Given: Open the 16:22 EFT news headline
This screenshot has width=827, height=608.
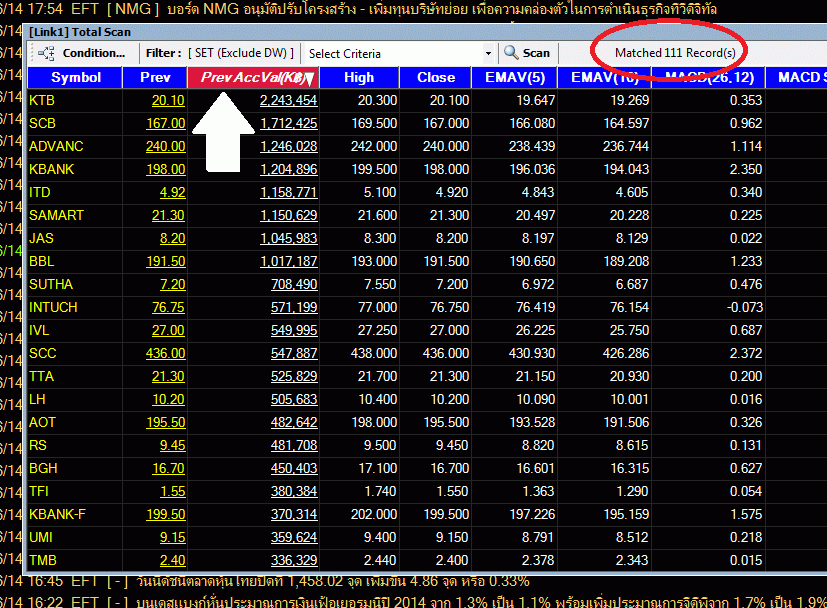Looking at the screenshot, I should pos(481,602).
